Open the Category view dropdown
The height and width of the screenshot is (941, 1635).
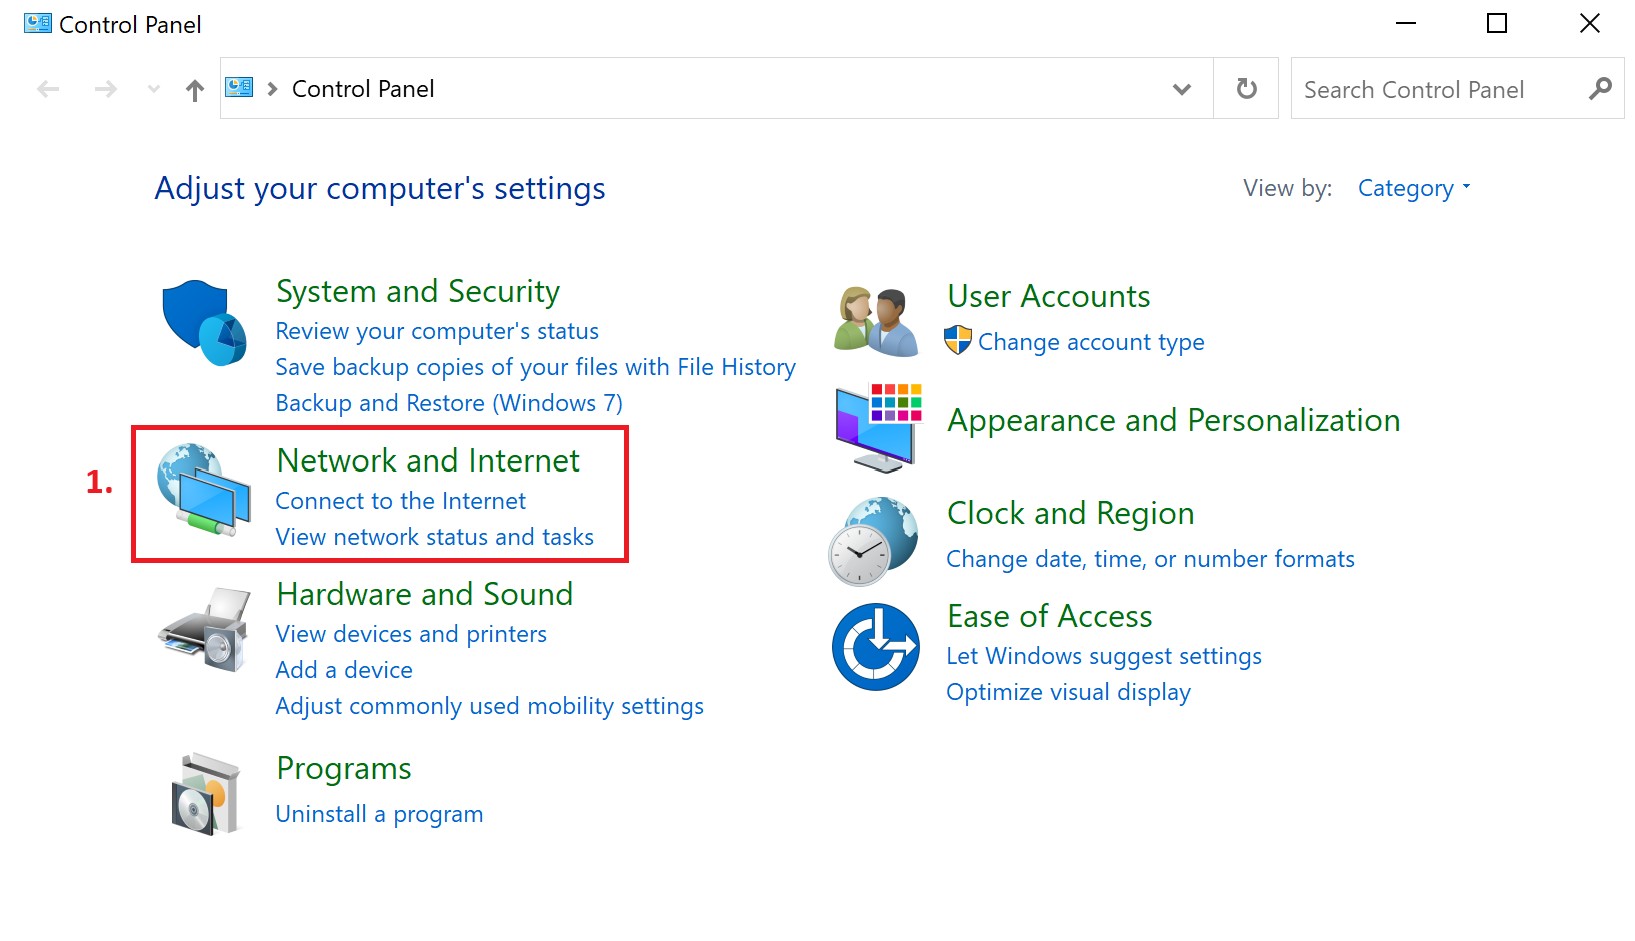point(1413,188)
